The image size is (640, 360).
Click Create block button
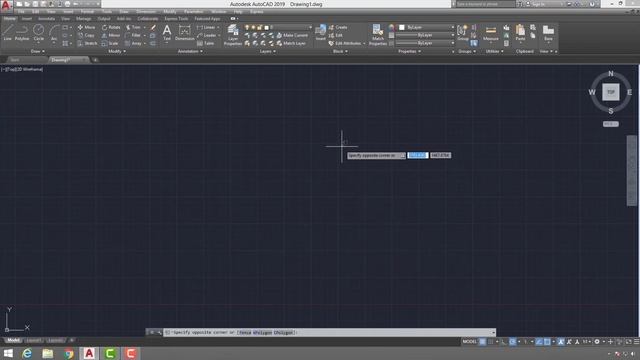[338, 27]
